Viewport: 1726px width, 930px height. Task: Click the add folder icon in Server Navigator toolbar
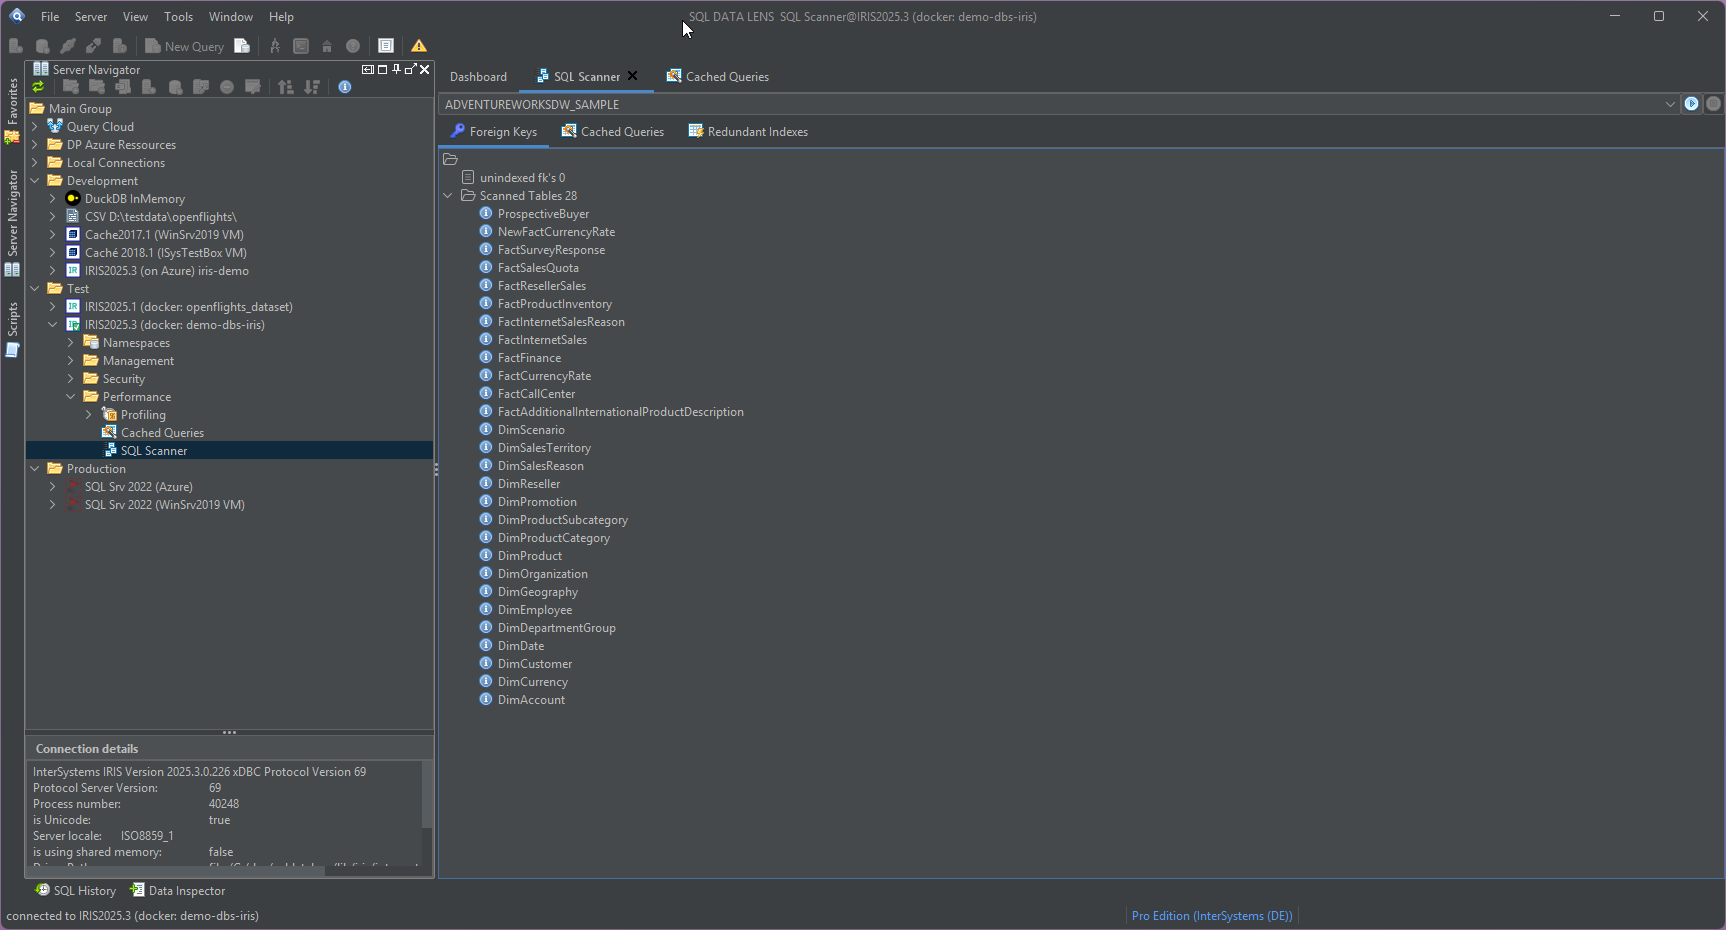[x=71, y=87]
